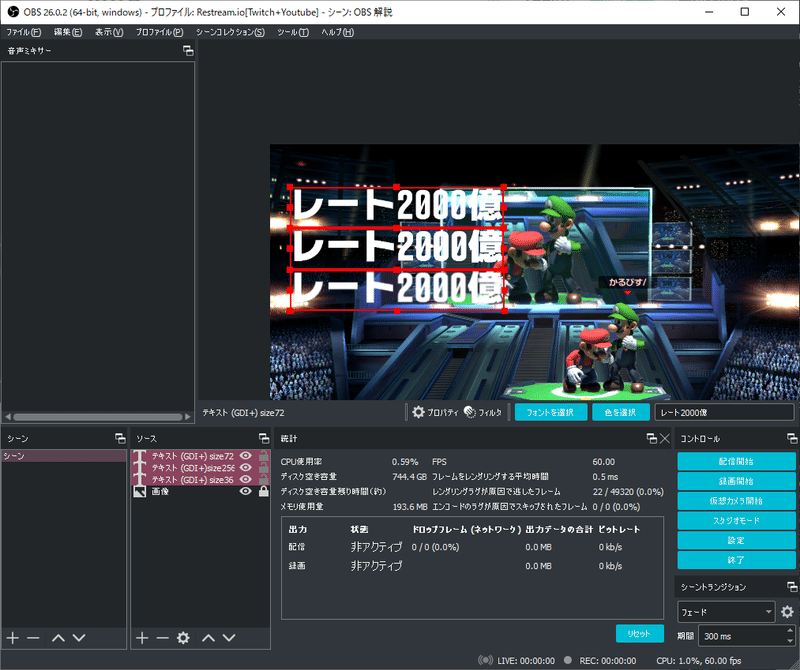Add a new scene with the plus icon

(x=12, y=638)
